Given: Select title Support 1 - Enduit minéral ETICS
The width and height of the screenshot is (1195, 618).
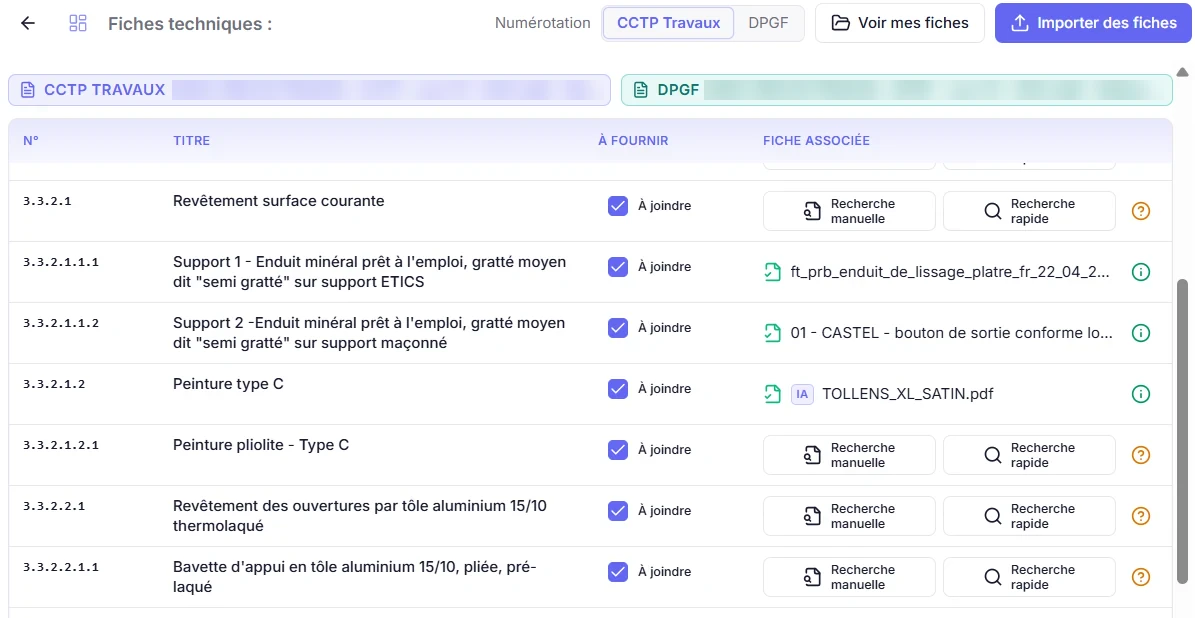Looking at the screenshot, I should (x=370, y=272).
